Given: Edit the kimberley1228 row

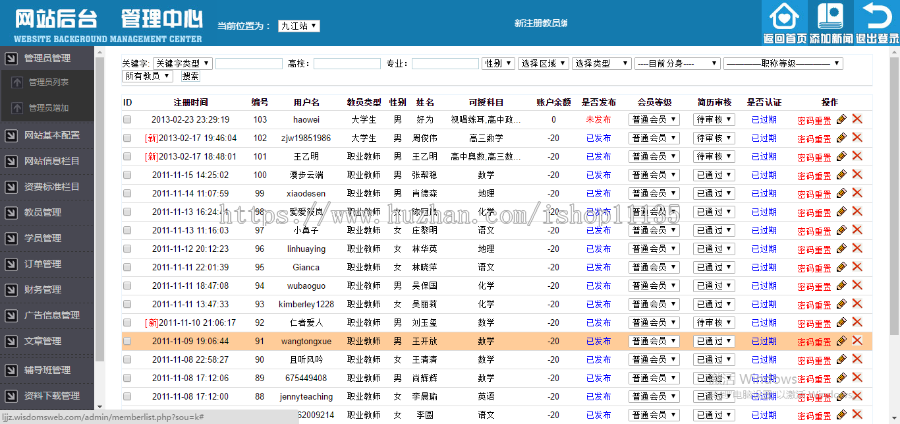Looking at the screenshot, I should (x=841, y=304).
